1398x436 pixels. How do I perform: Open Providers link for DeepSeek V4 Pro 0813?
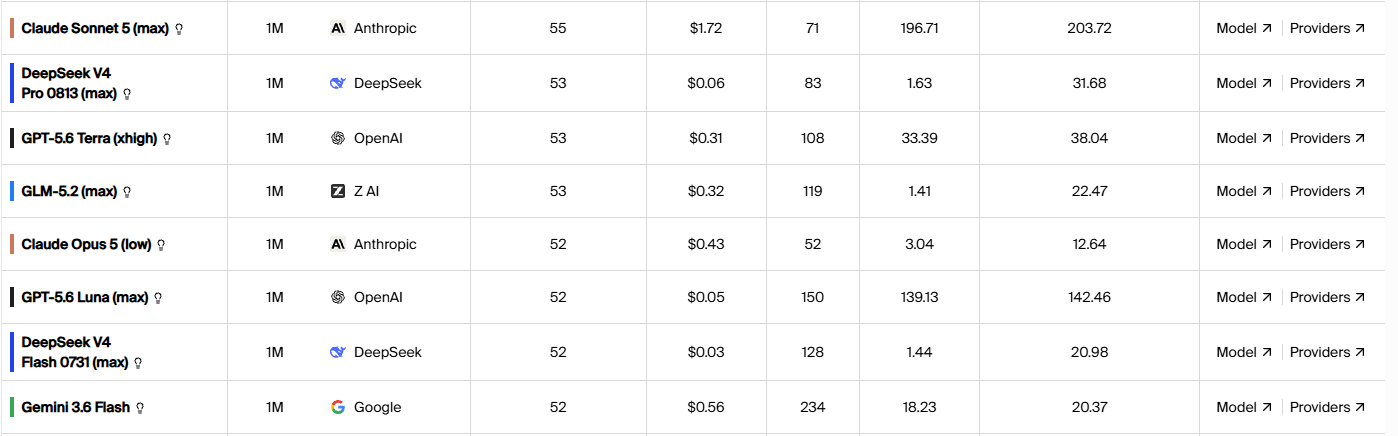click(x=1327, y=83)
